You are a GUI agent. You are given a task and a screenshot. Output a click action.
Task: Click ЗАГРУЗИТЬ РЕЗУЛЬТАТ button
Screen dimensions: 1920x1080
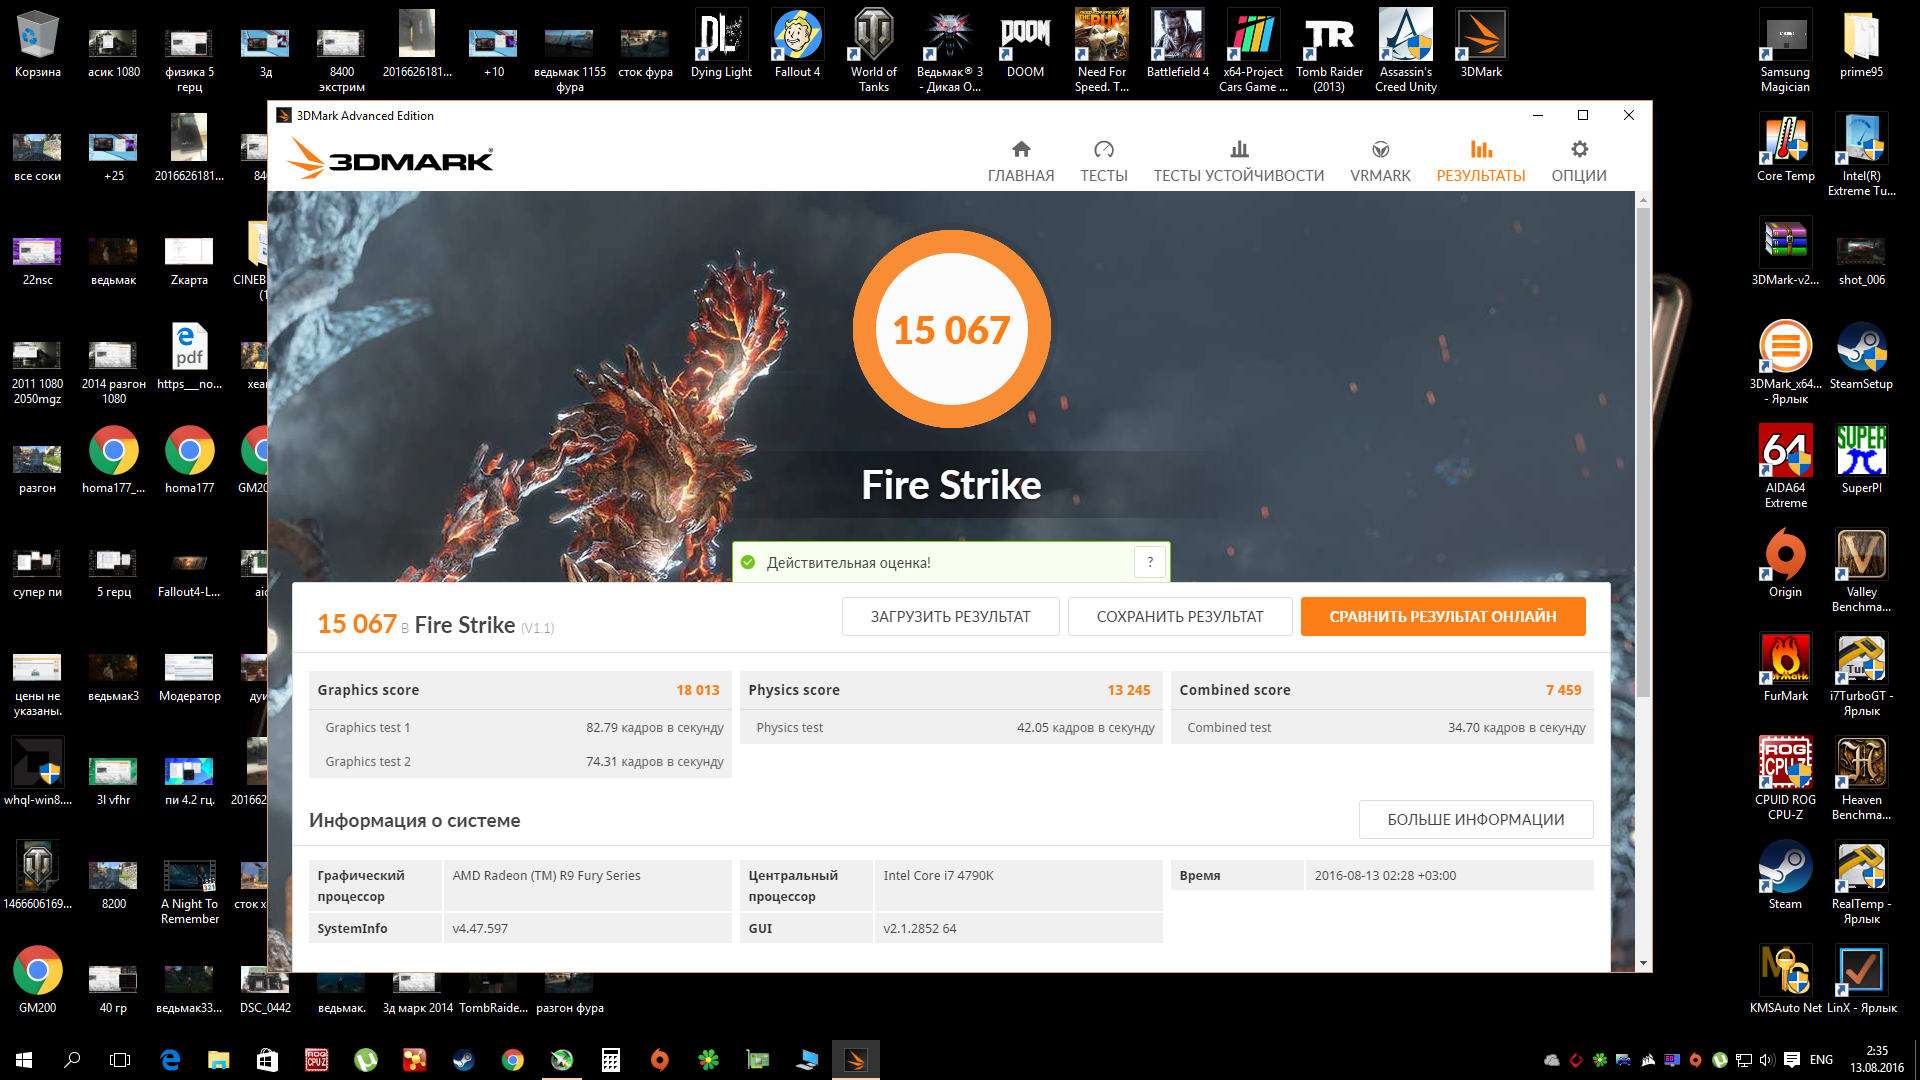tap(950, 617)
